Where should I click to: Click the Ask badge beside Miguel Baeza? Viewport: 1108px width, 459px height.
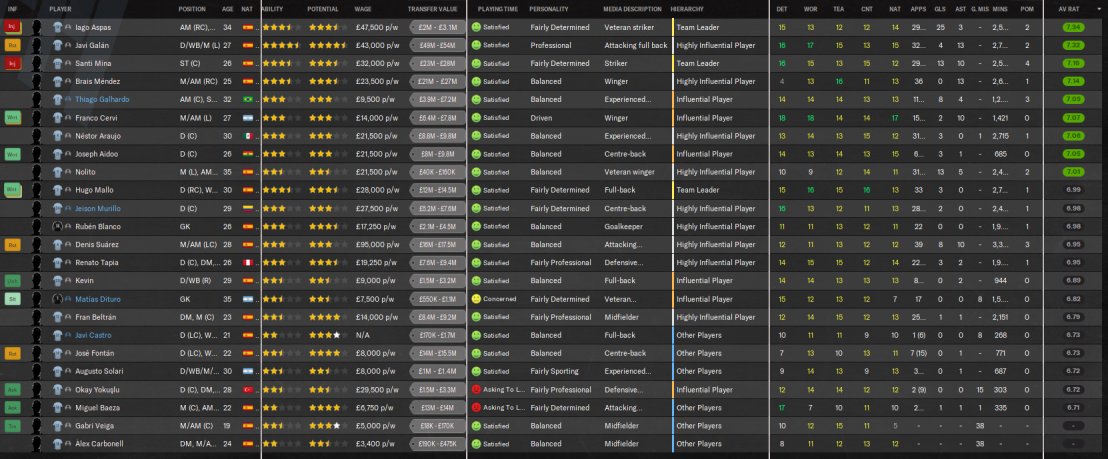13,407
